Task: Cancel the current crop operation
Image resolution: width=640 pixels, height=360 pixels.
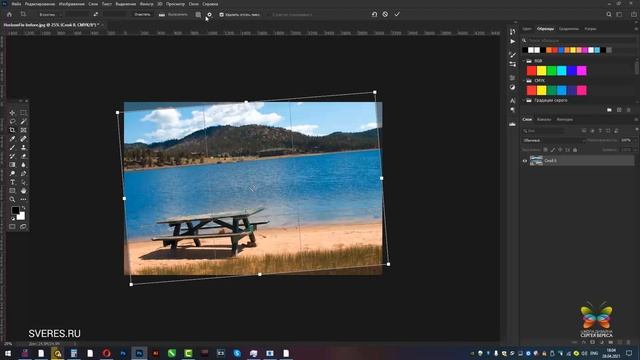Action: 385,14
